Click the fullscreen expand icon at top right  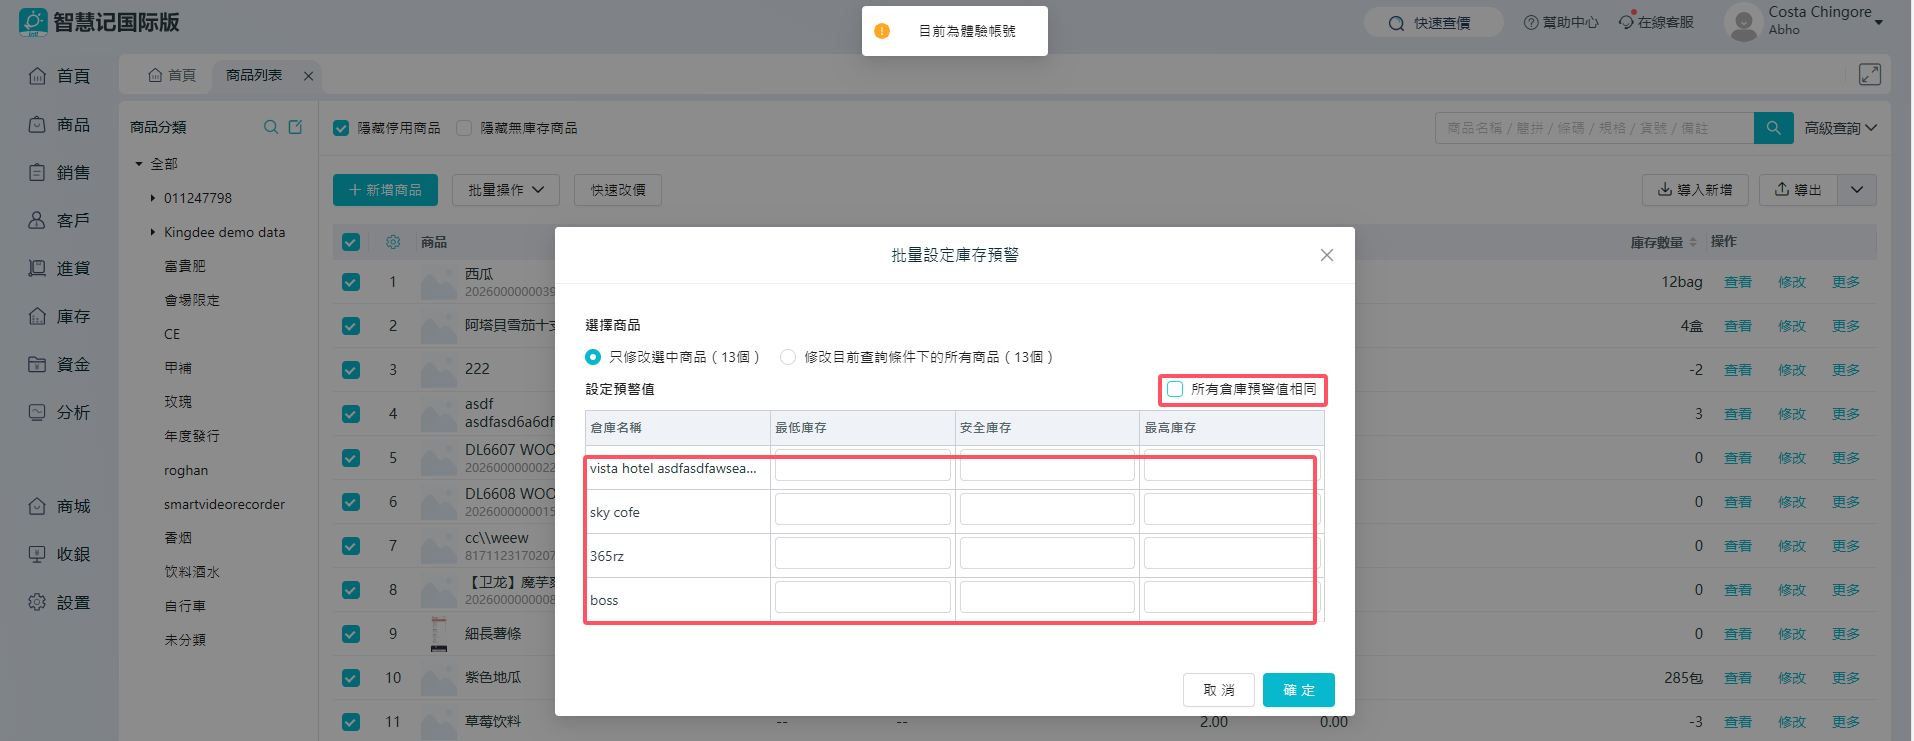[x=1869, y=74]
